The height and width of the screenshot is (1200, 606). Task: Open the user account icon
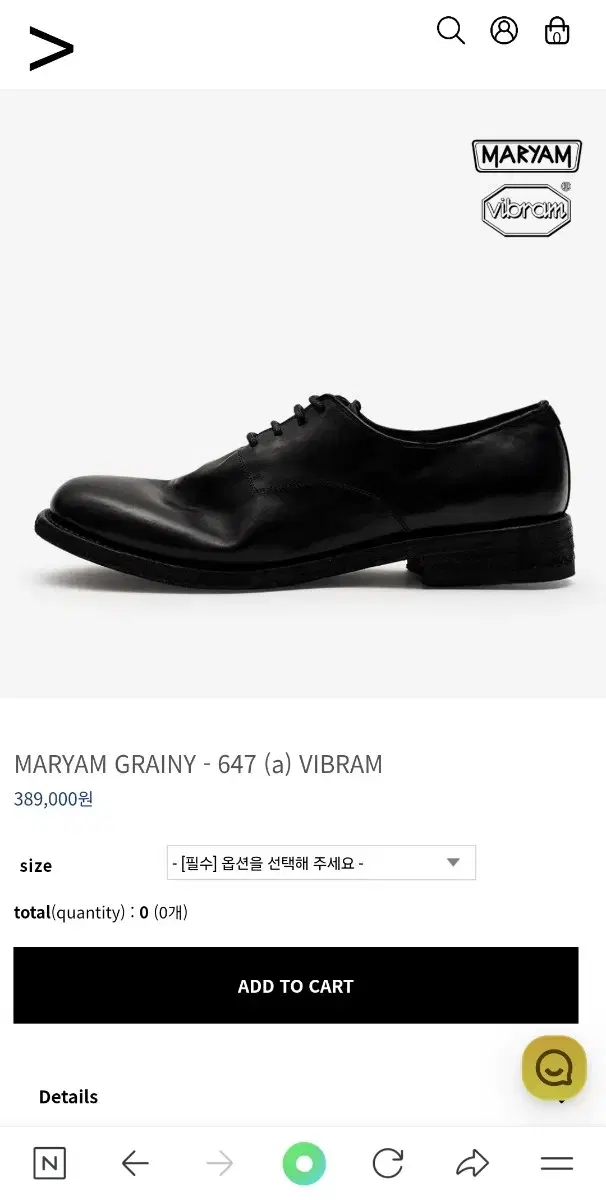pyautogui.click(x=504, y=31)
